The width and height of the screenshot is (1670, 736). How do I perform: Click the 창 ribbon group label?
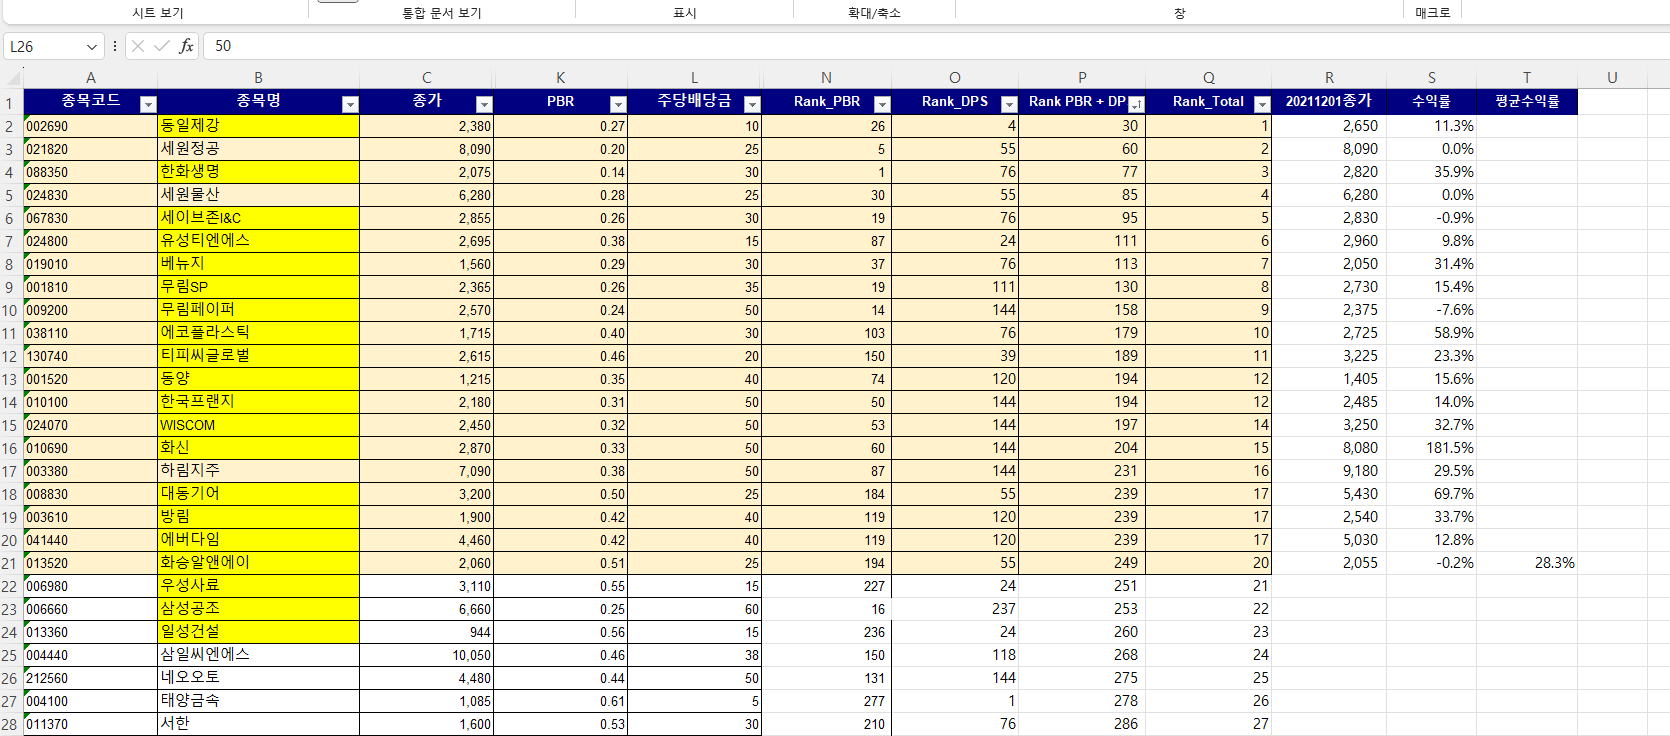point(1180,13)
